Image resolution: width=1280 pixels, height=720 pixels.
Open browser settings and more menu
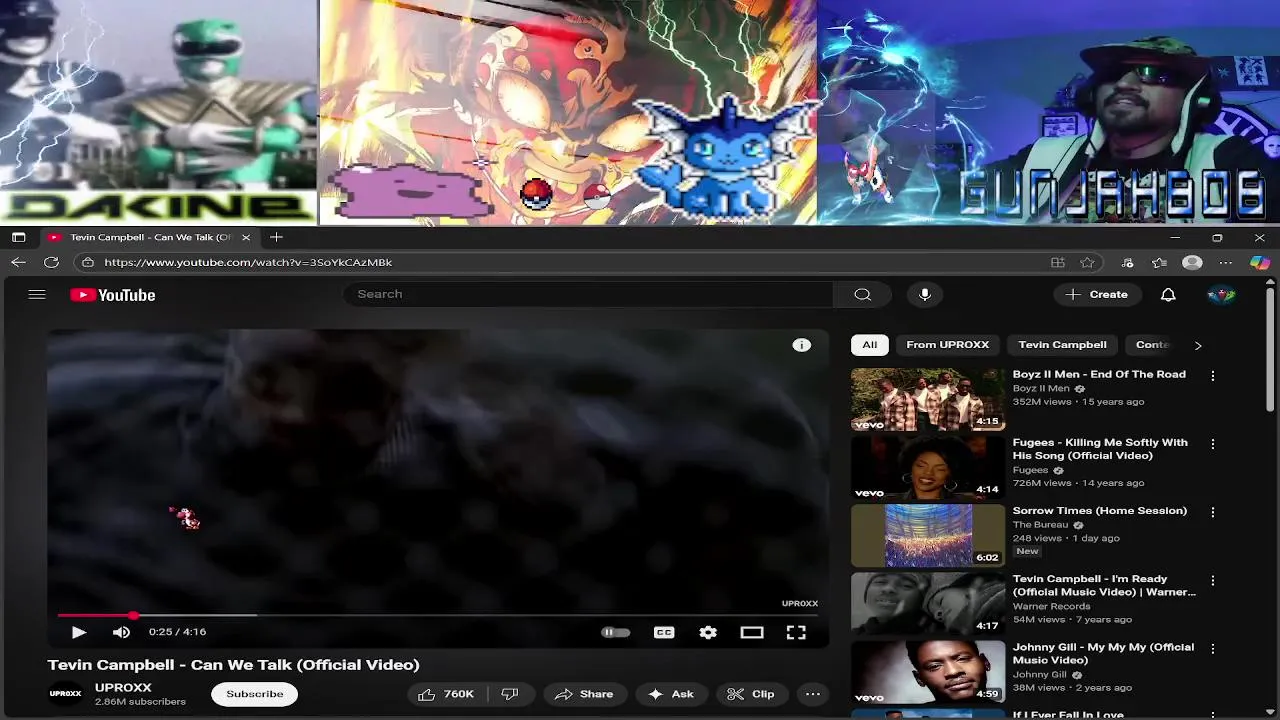[x=1226, y=263]
